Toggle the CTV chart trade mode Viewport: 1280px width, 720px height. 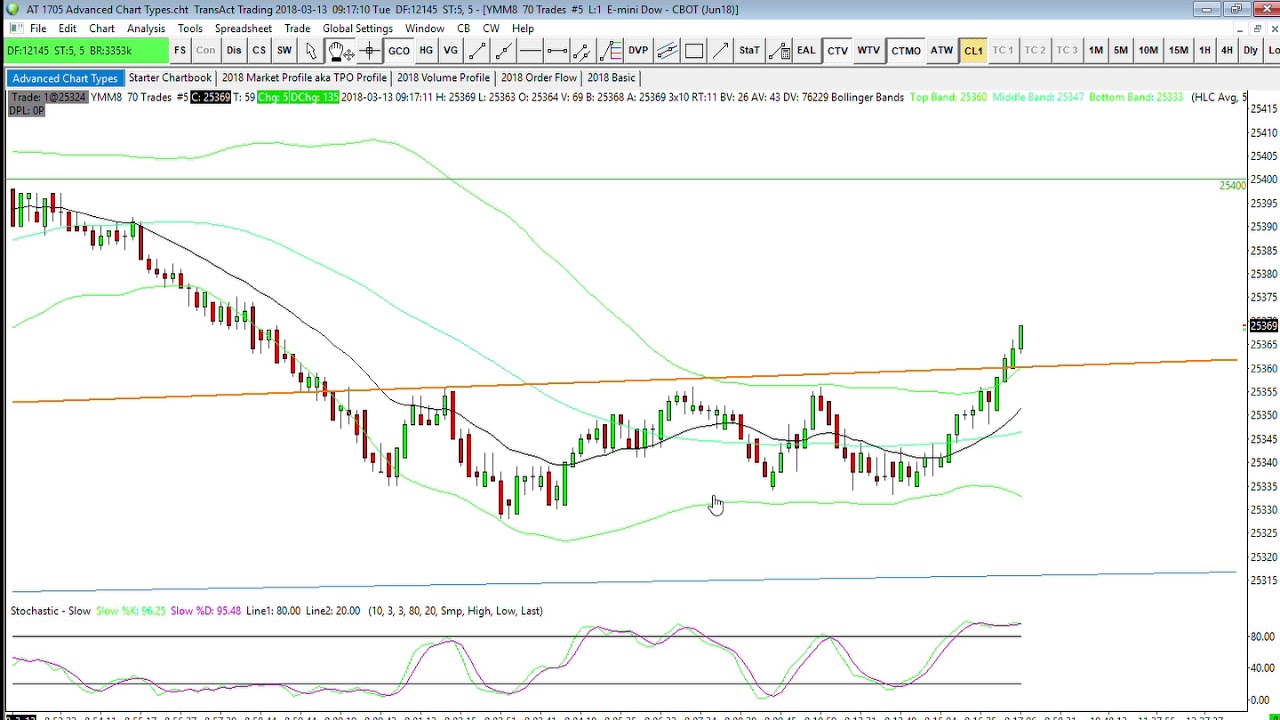838,50
